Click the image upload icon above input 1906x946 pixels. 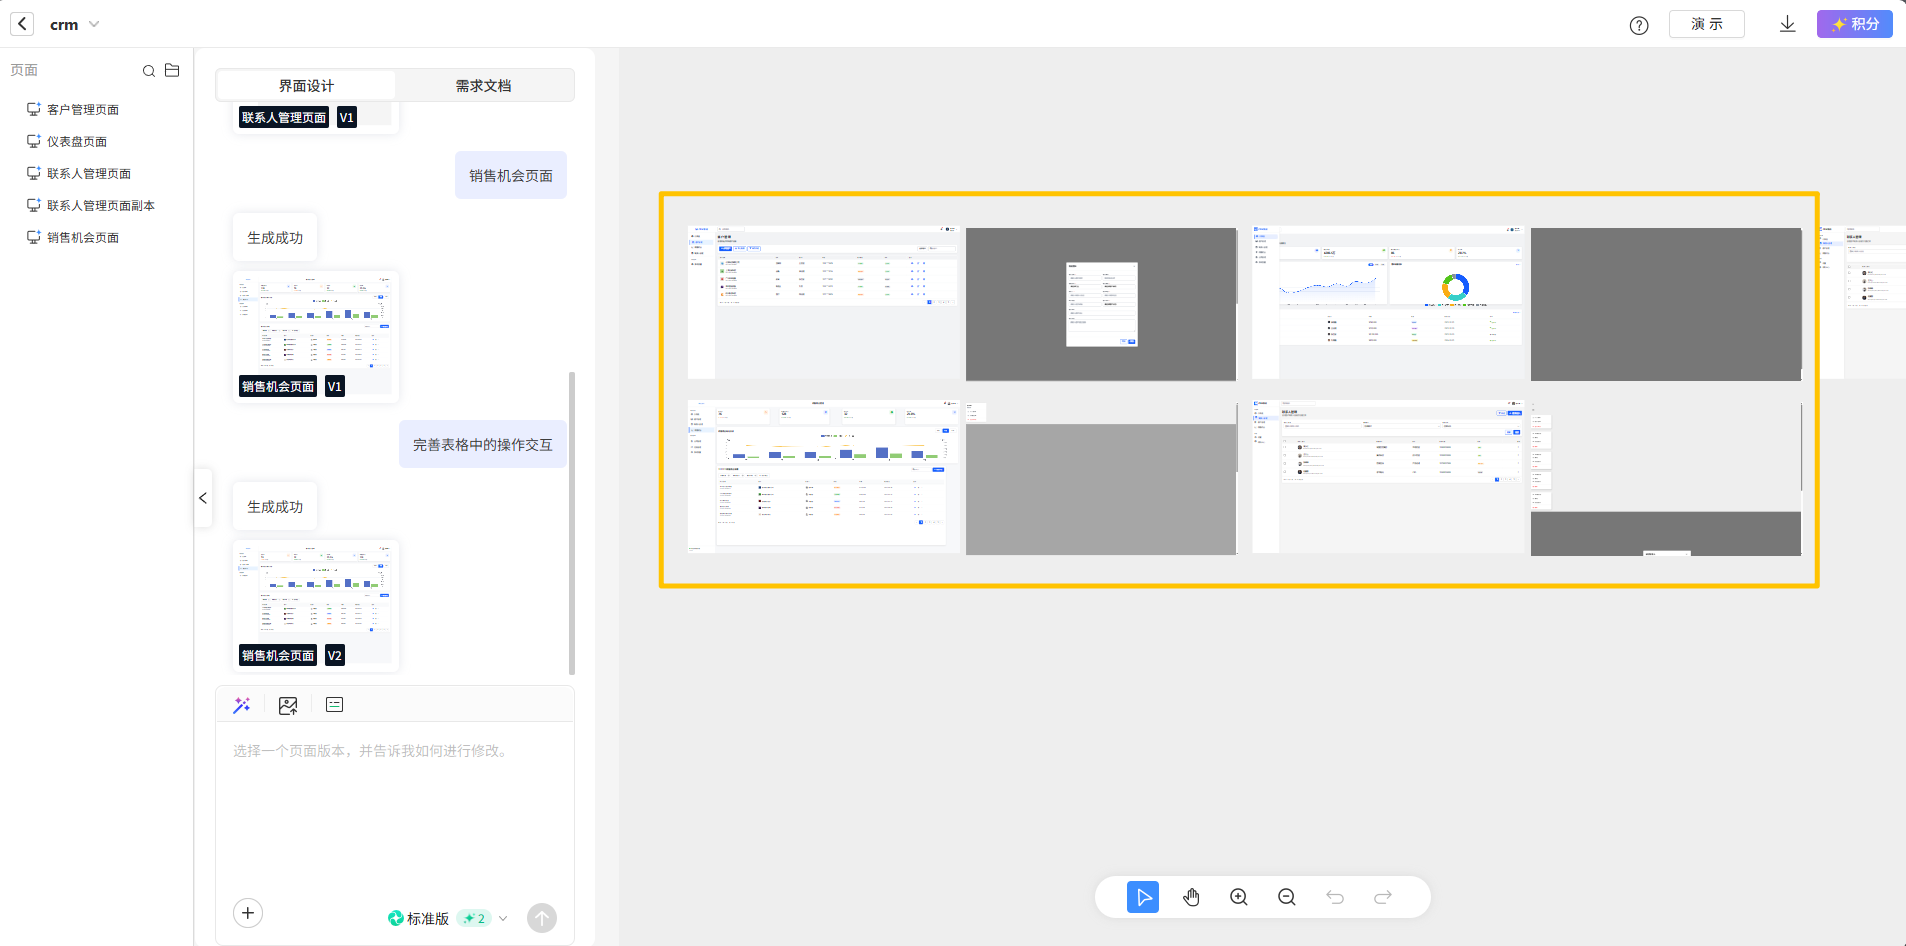tap(288, 705)
